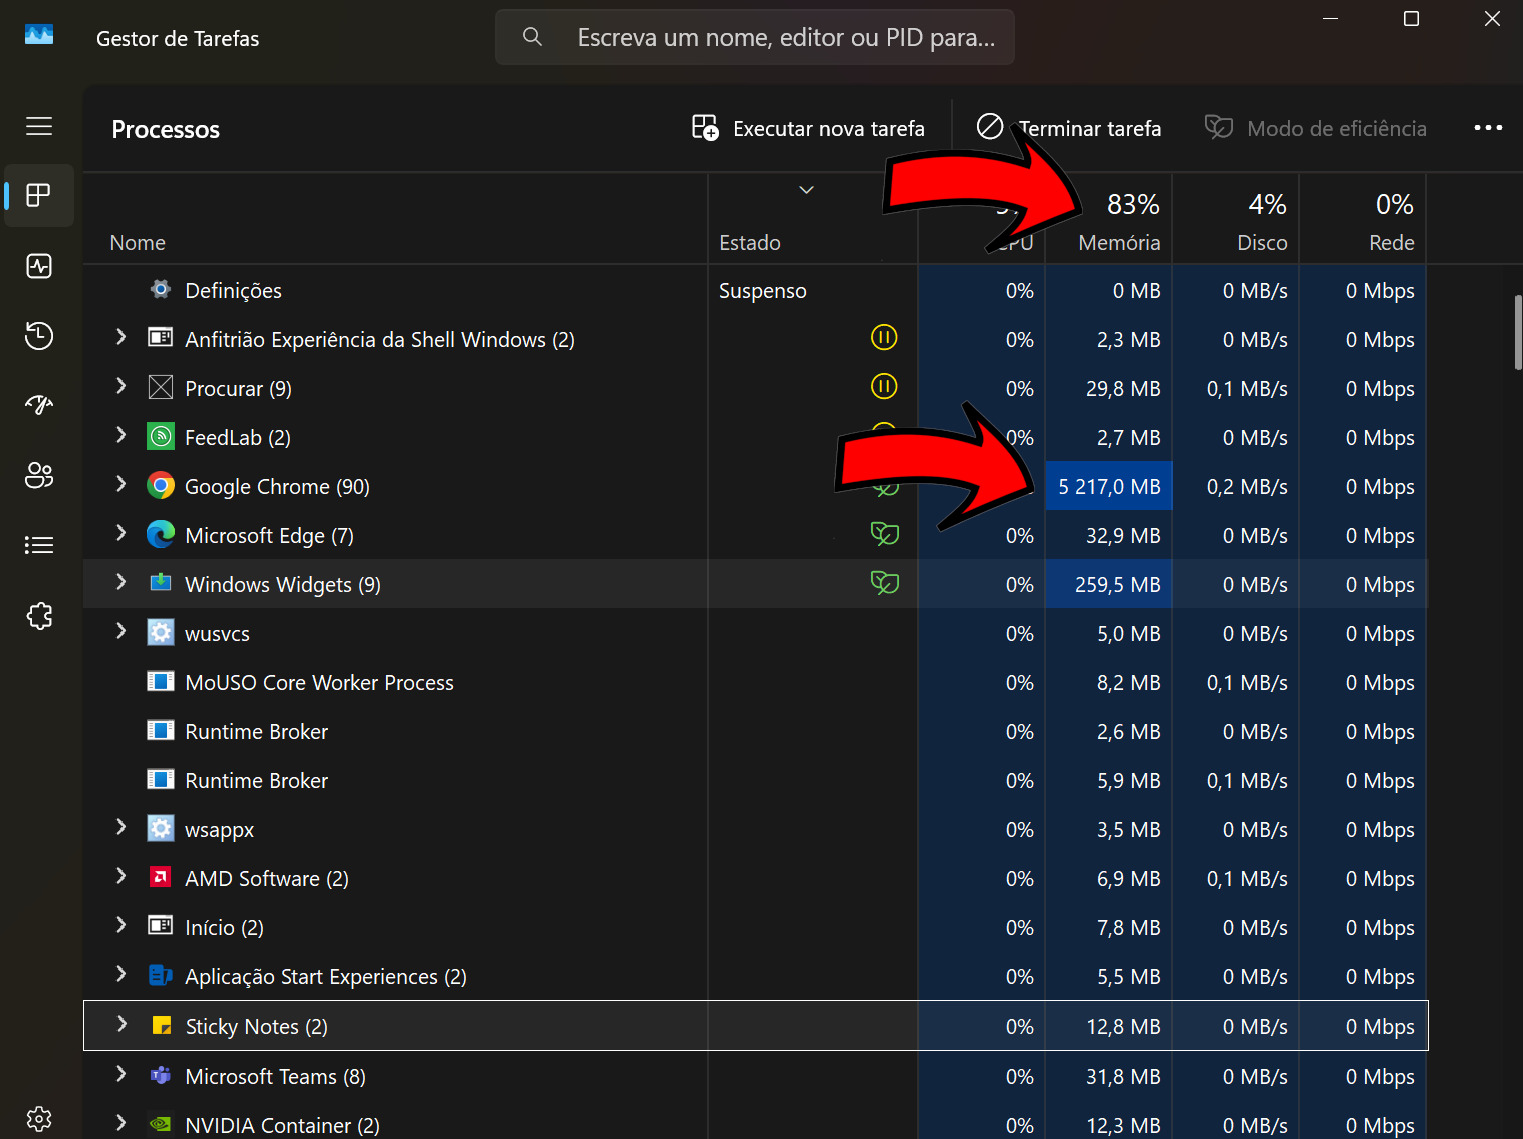Click the 259,5 MB memory cell for Widgets
1523x1139 pixels.
[x=1109, y=584]
